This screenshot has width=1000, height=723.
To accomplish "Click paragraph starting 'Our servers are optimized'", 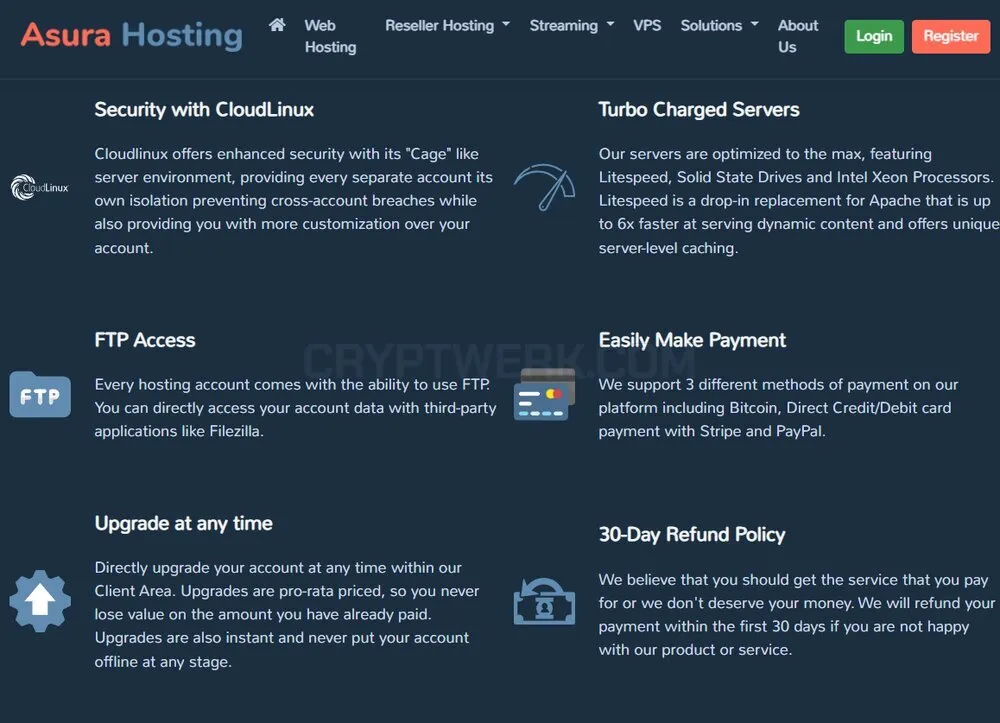I will coord(798,200).
